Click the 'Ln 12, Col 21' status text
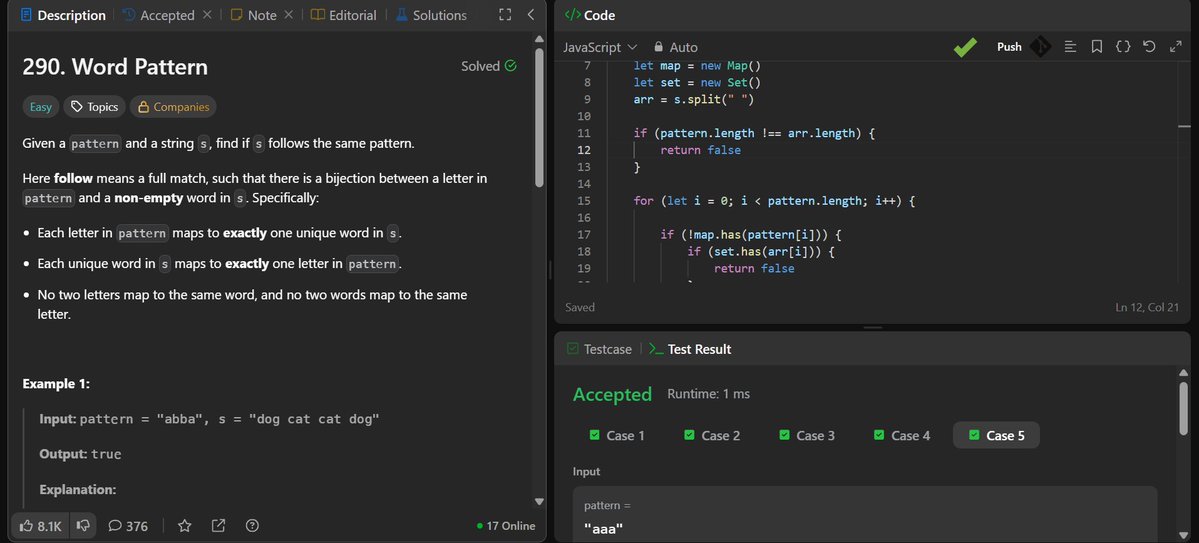 [1149, 307]
